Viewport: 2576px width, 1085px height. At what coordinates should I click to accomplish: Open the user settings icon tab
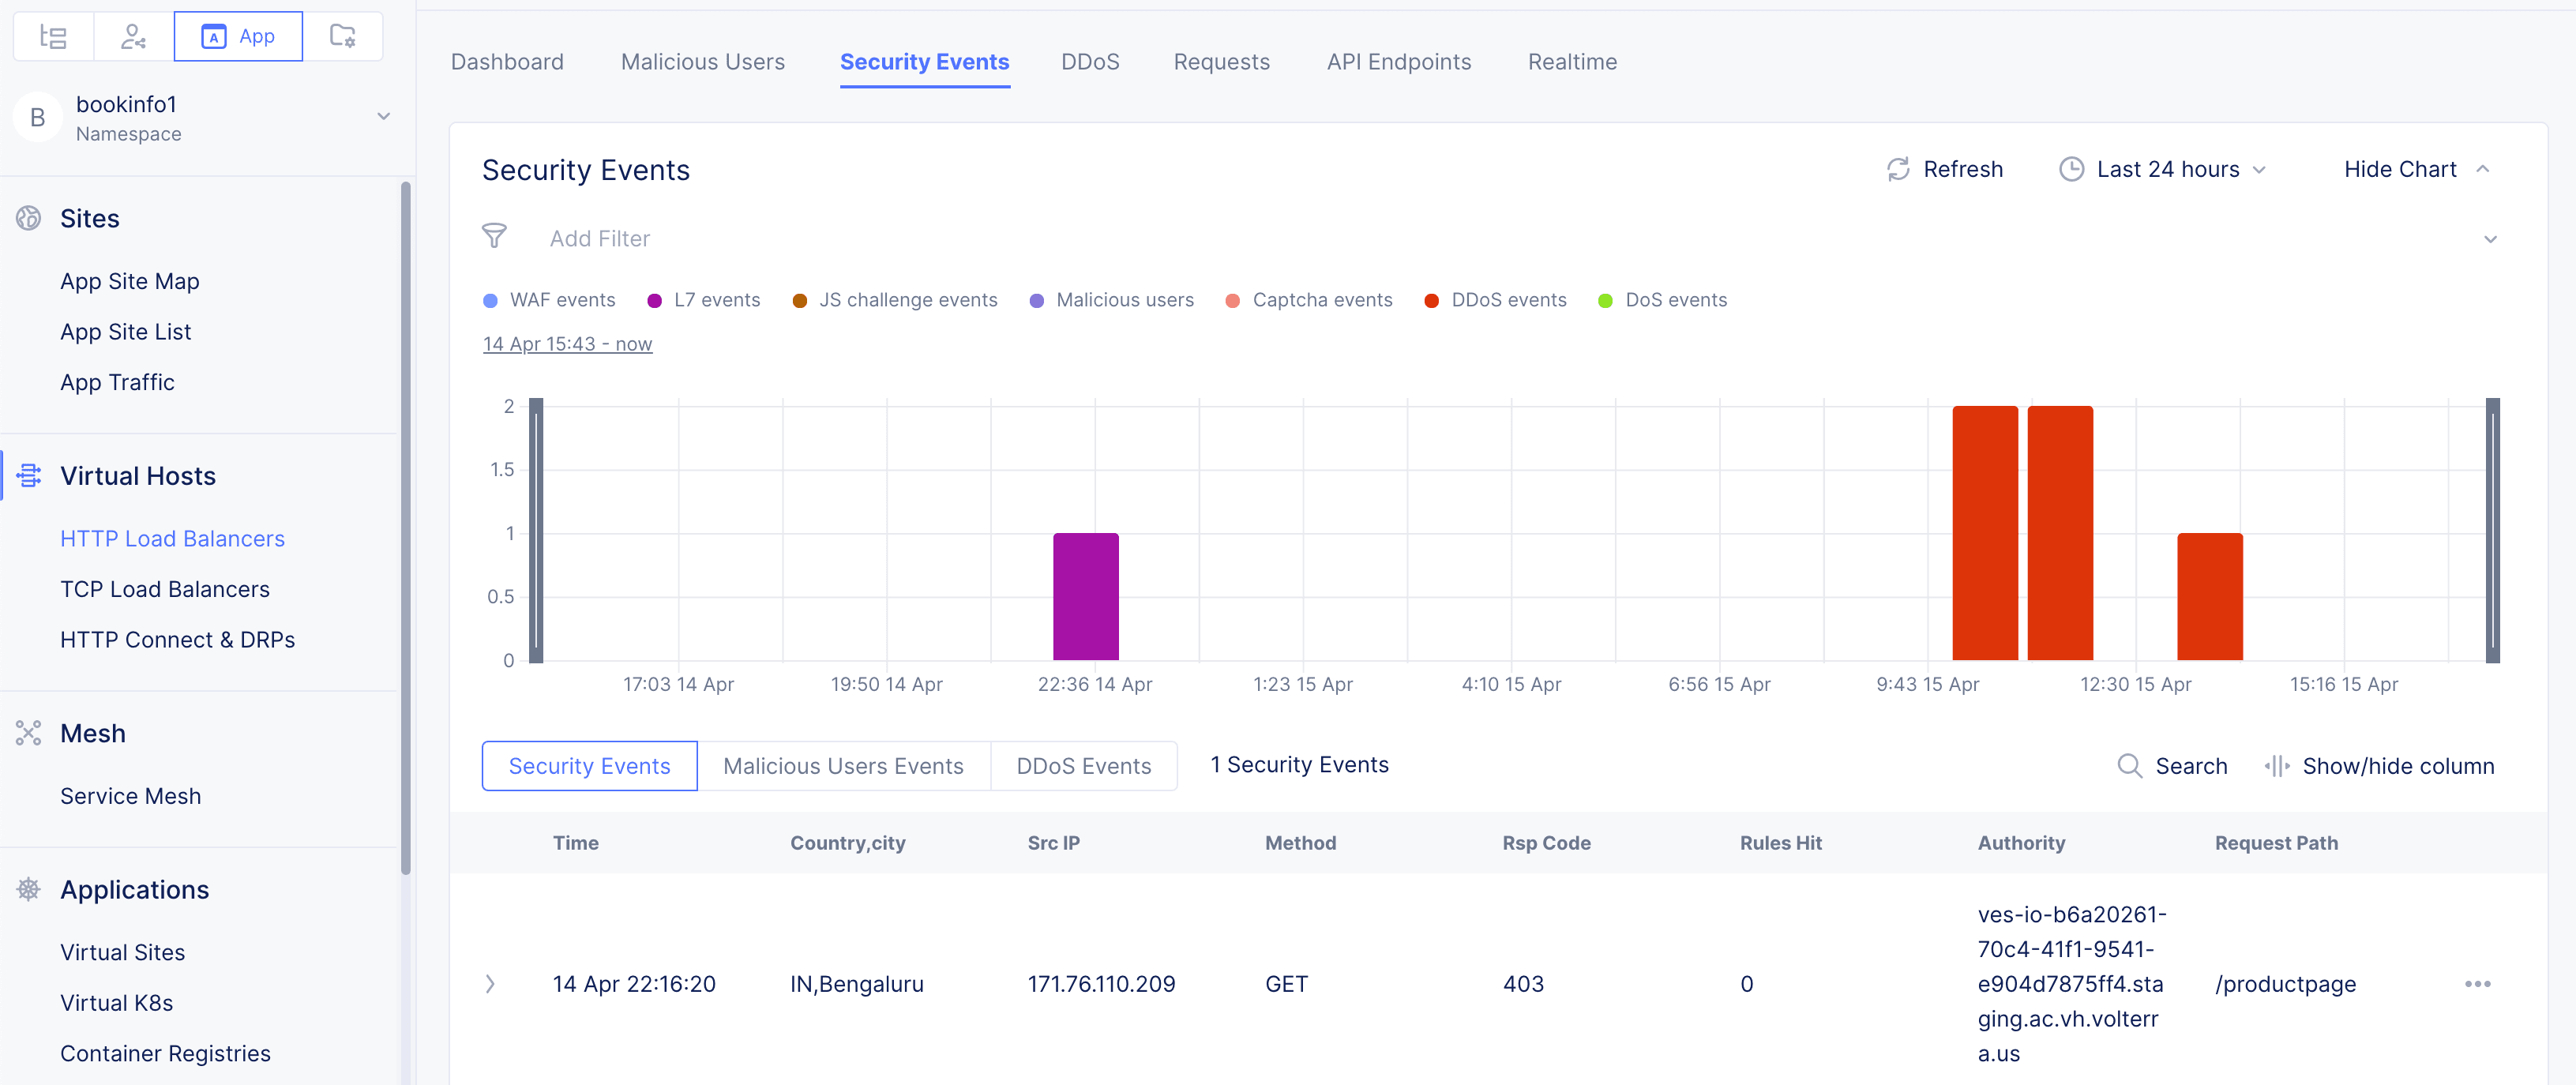133,37
